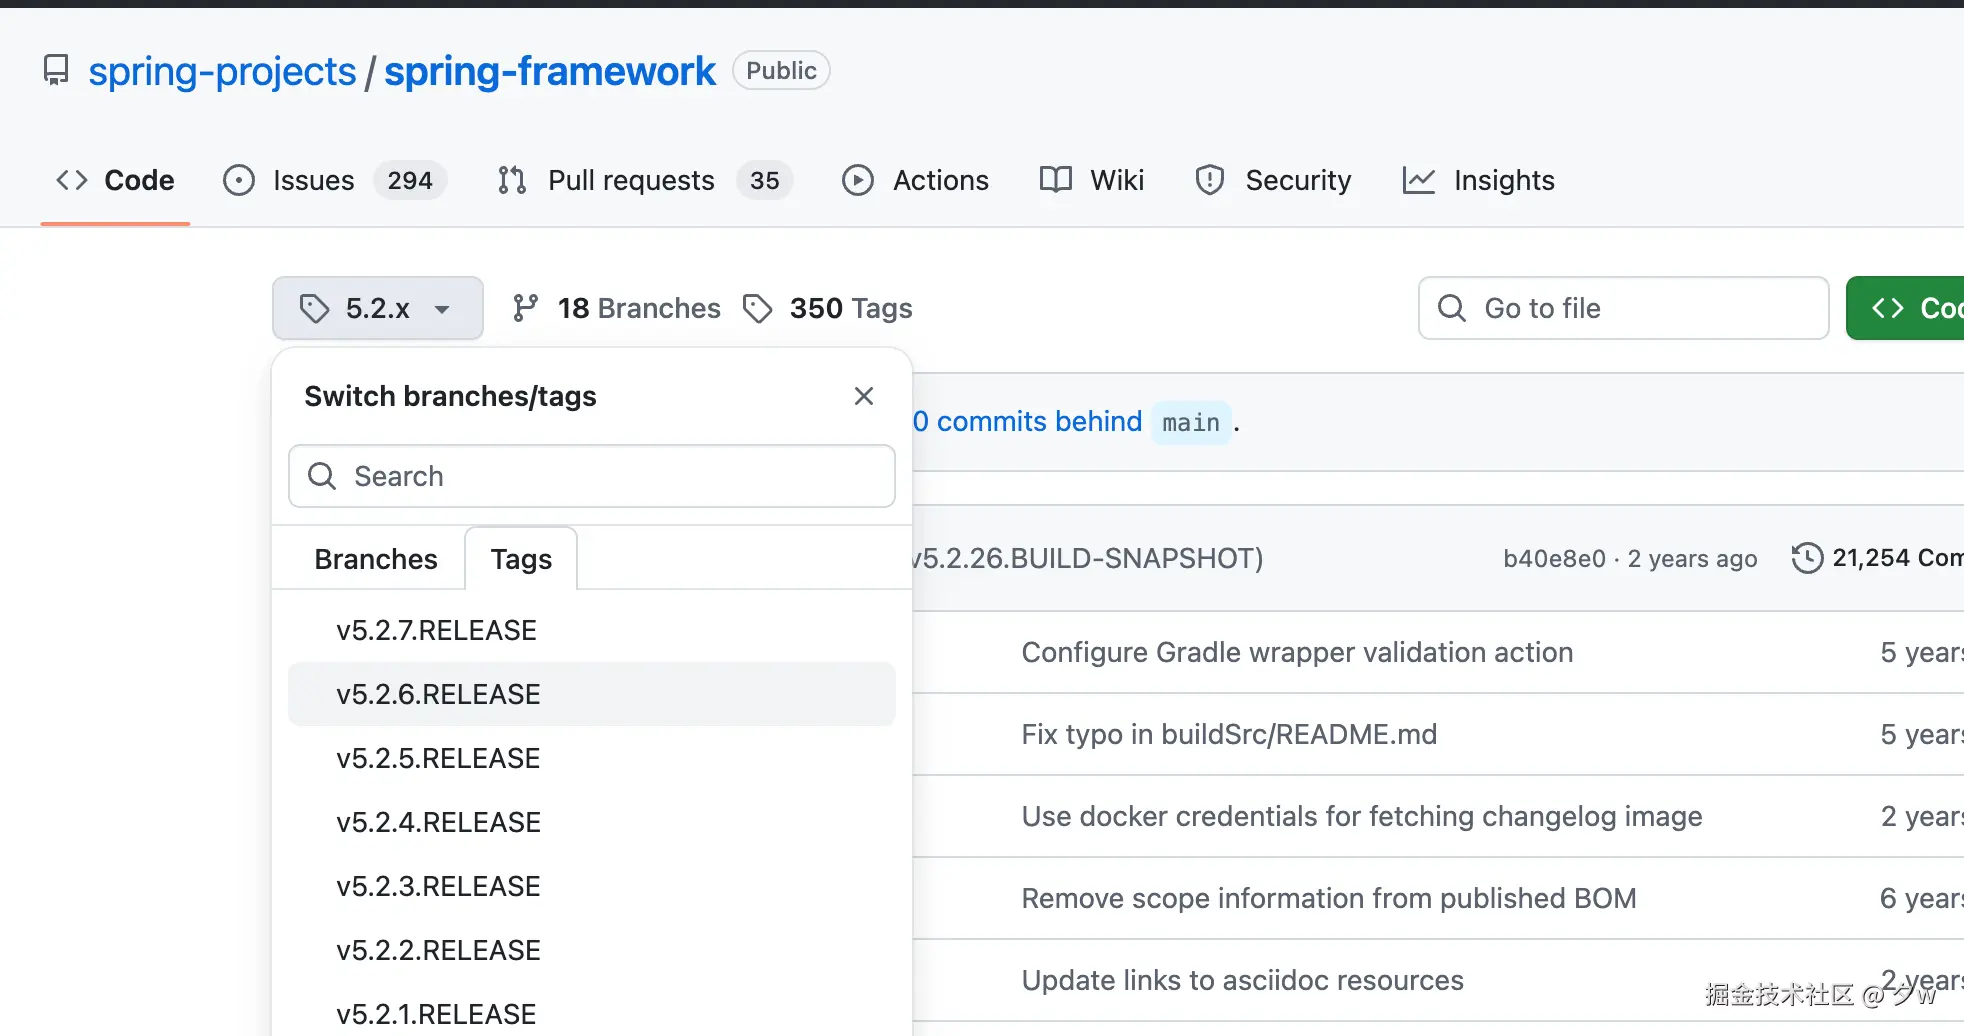Click the branch/tag Search field
1964x1036 pixels.
(x=592, y=476)
